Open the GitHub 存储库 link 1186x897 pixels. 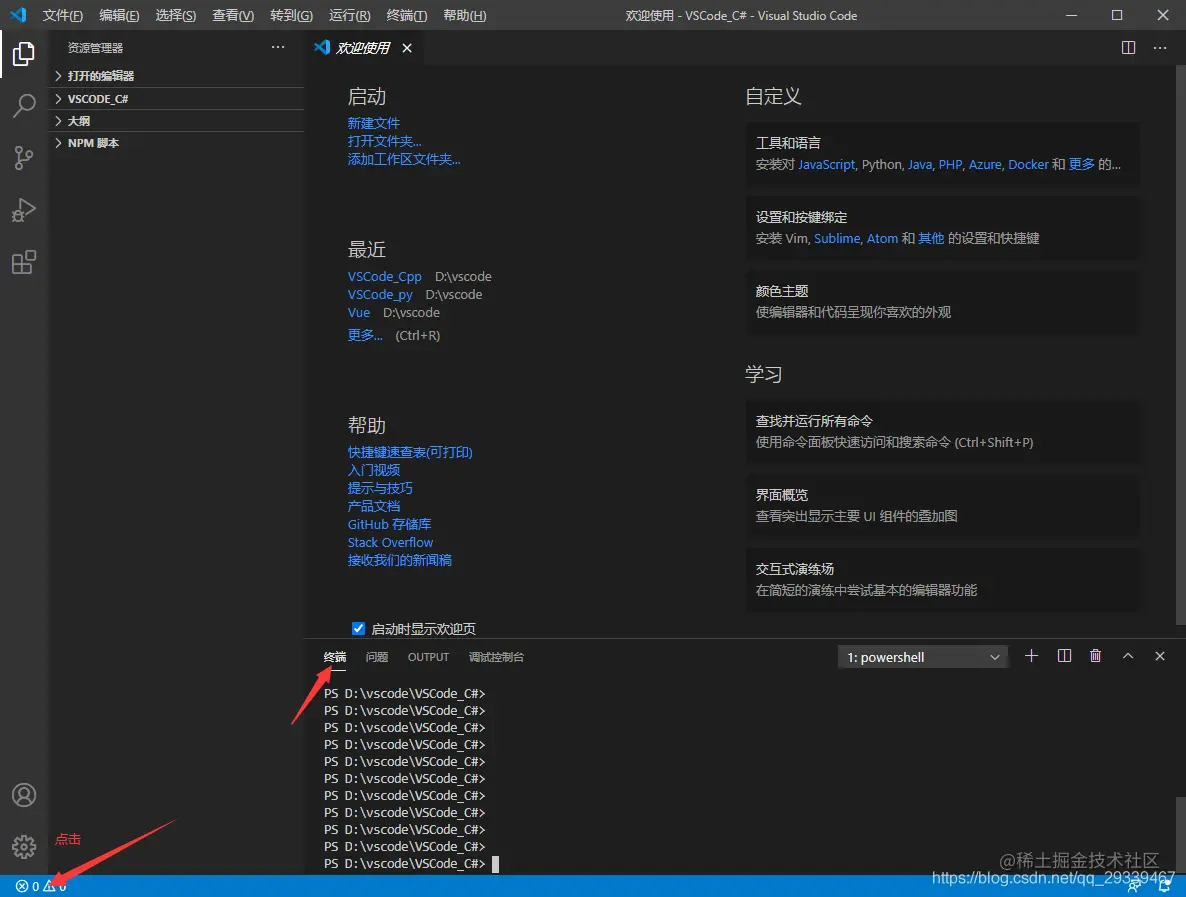point(389,524)
